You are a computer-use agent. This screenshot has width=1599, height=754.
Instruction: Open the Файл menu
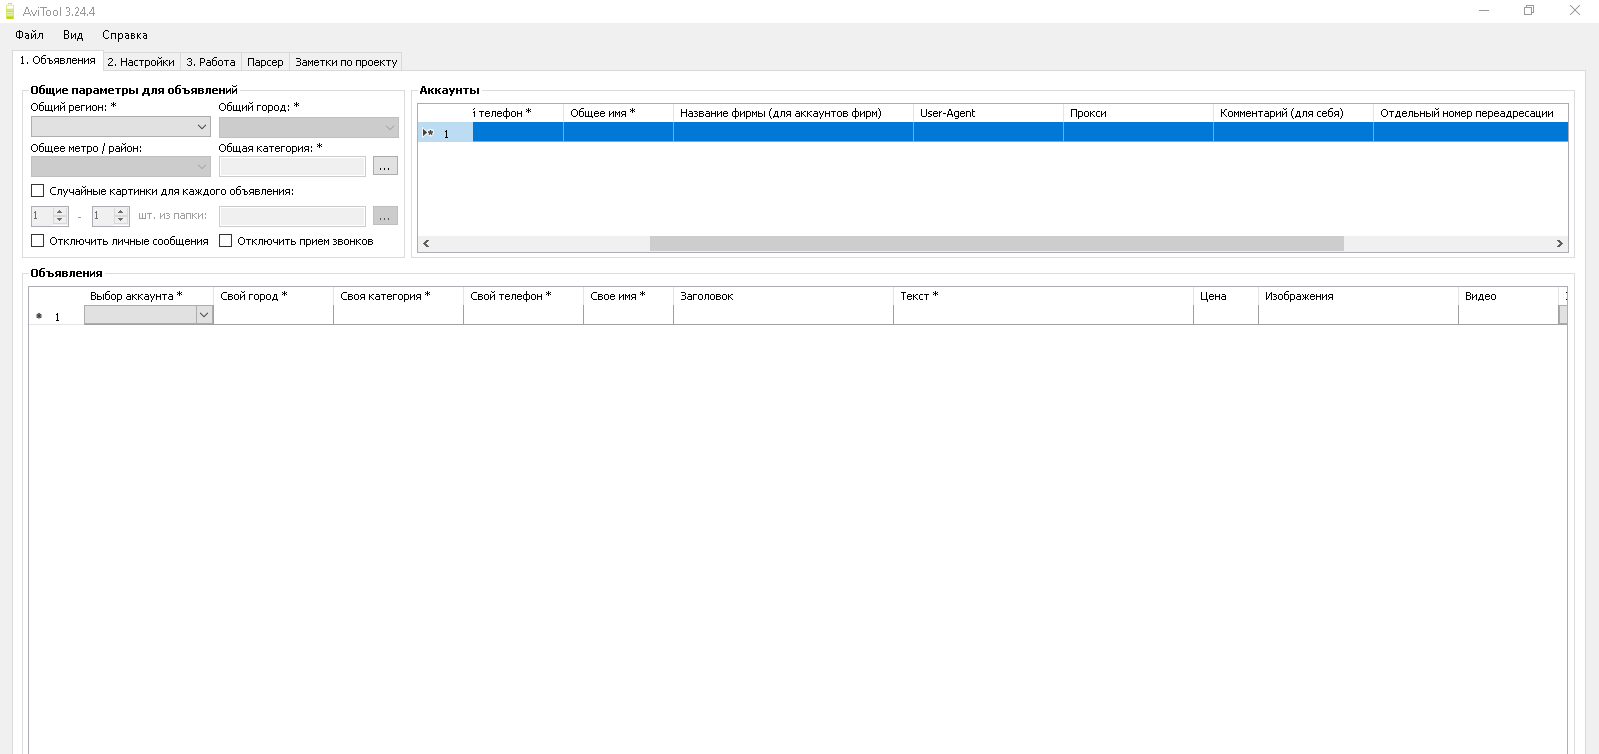pos(29,35)
